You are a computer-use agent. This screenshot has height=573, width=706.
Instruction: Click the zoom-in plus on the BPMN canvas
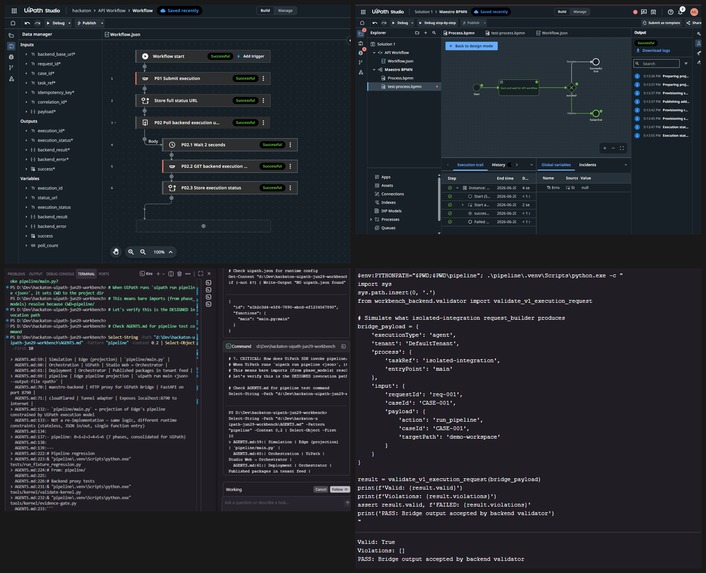click(x=604, y=148)
